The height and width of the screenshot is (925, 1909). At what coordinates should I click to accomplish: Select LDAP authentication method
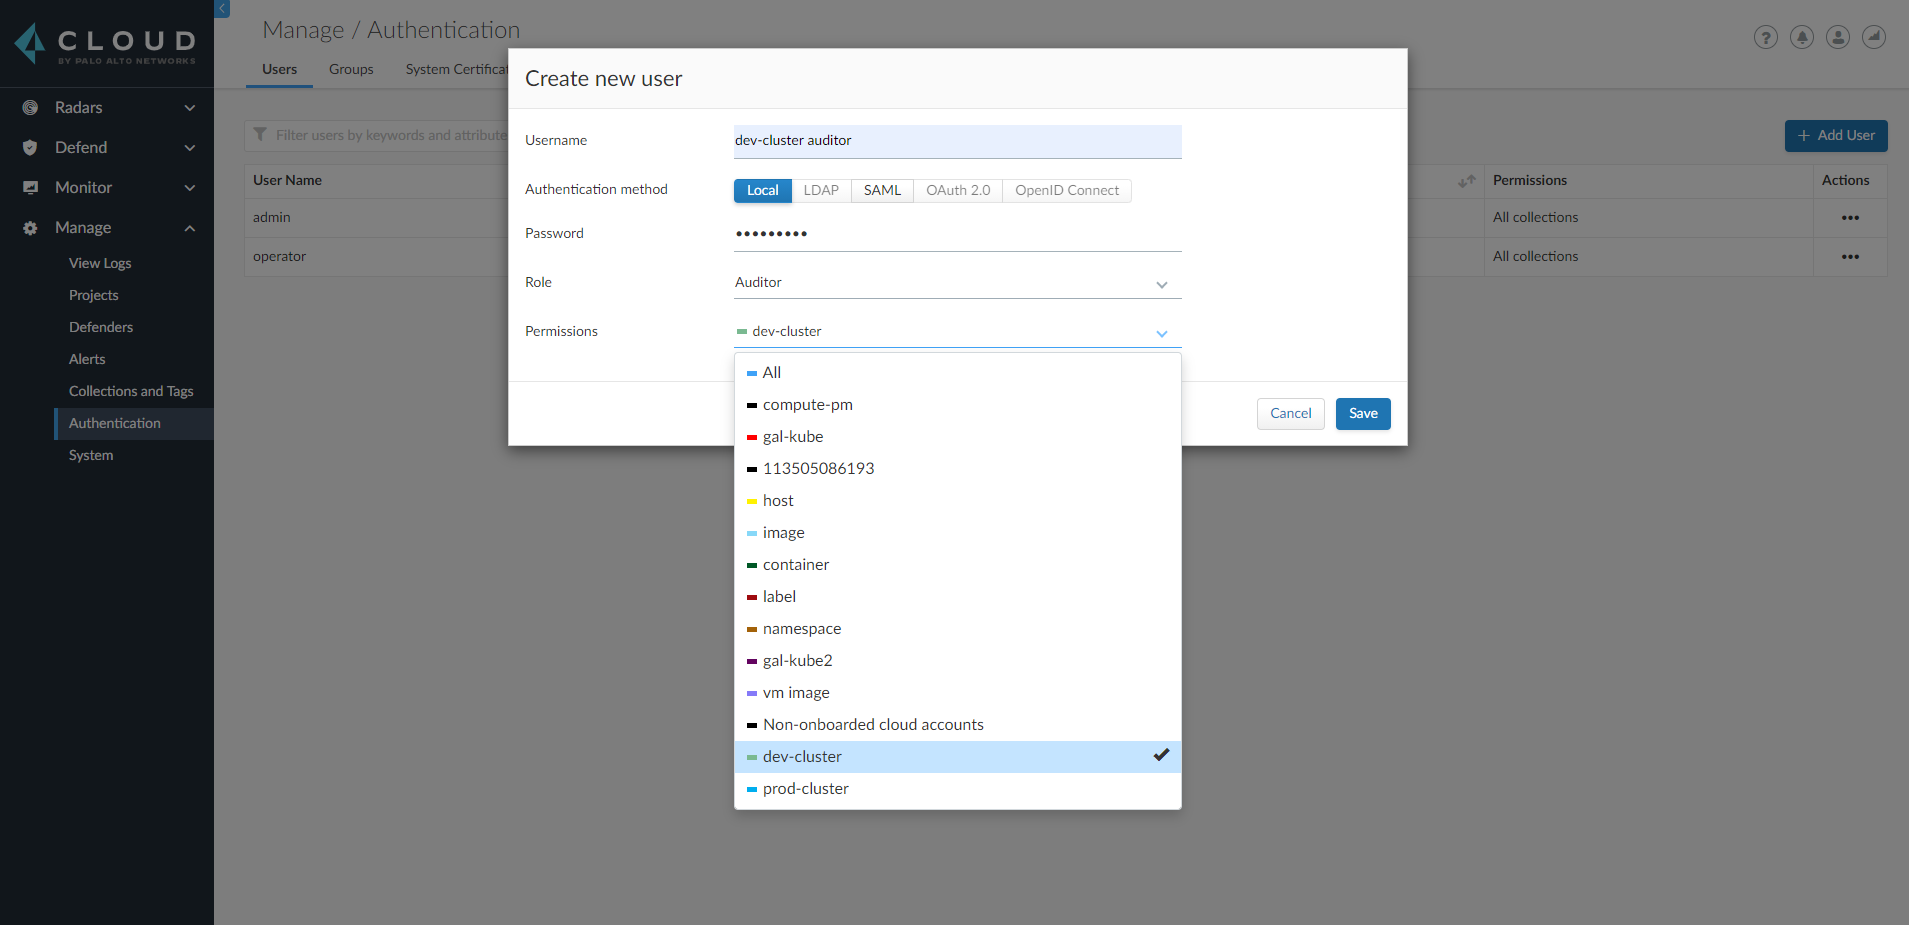821,191
